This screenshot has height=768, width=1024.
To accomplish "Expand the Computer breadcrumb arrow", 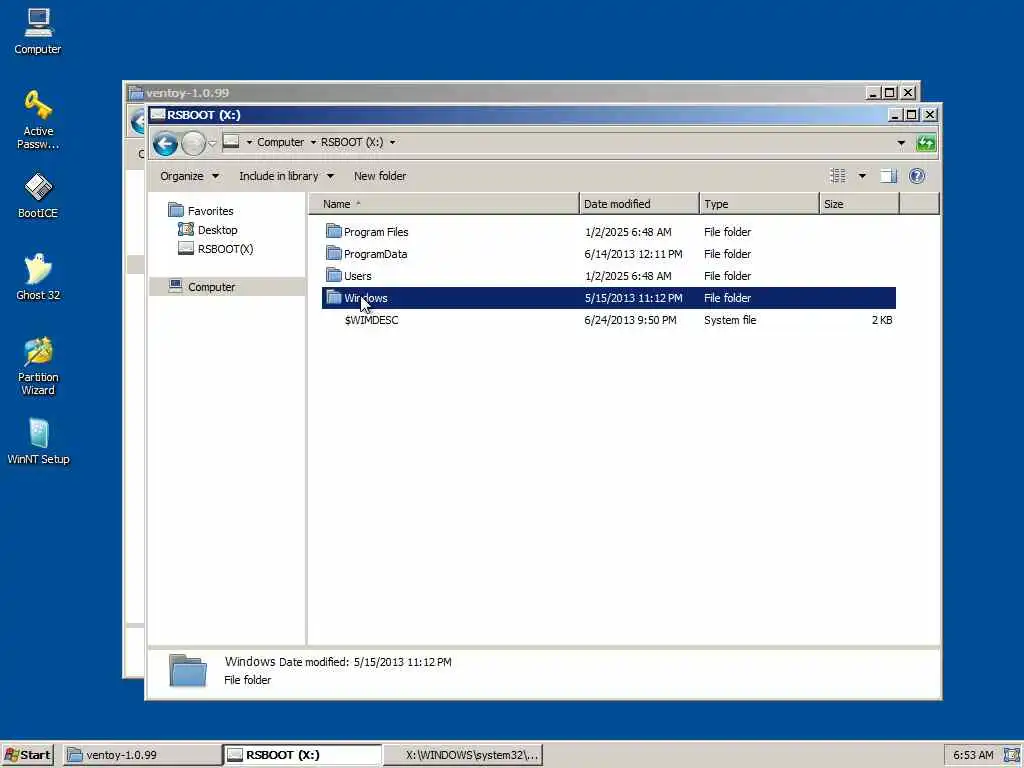I will tap(313, 142).
